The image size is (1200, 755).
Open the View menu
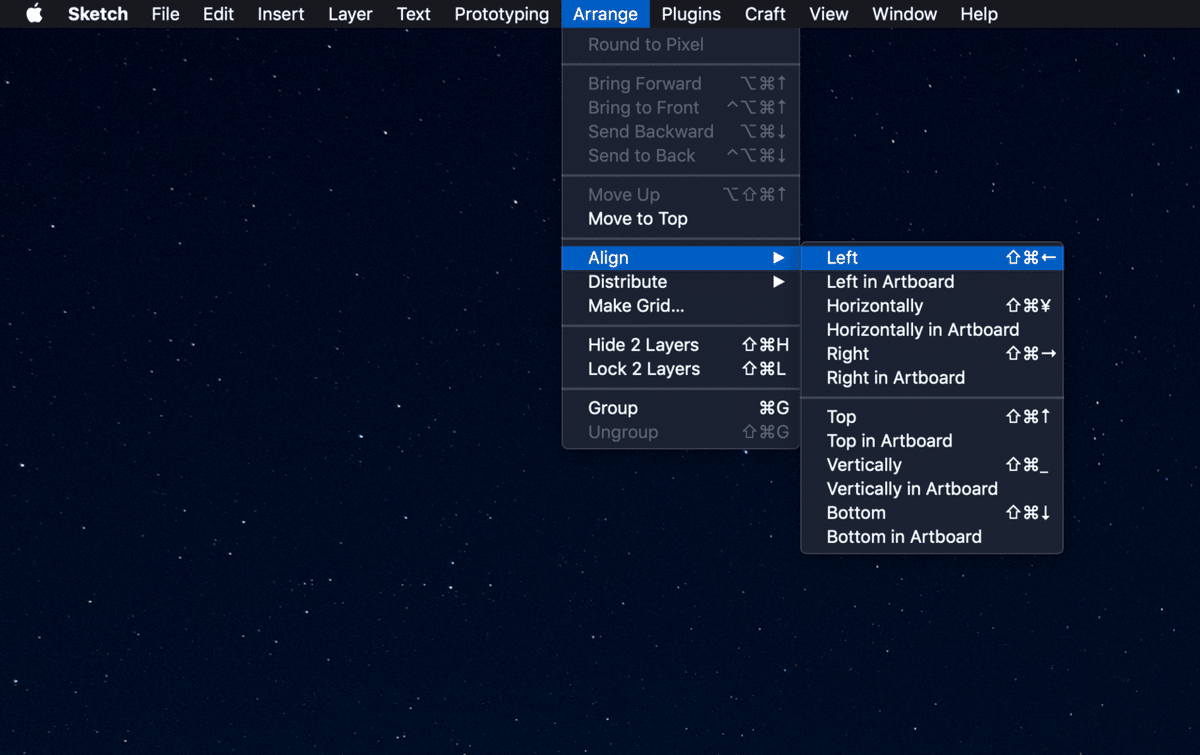[828, 14]
